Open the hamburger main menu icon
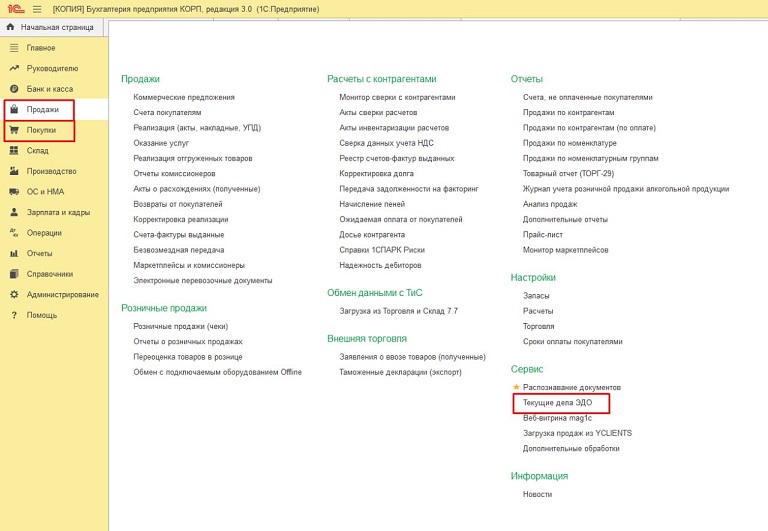 [37, 9]
